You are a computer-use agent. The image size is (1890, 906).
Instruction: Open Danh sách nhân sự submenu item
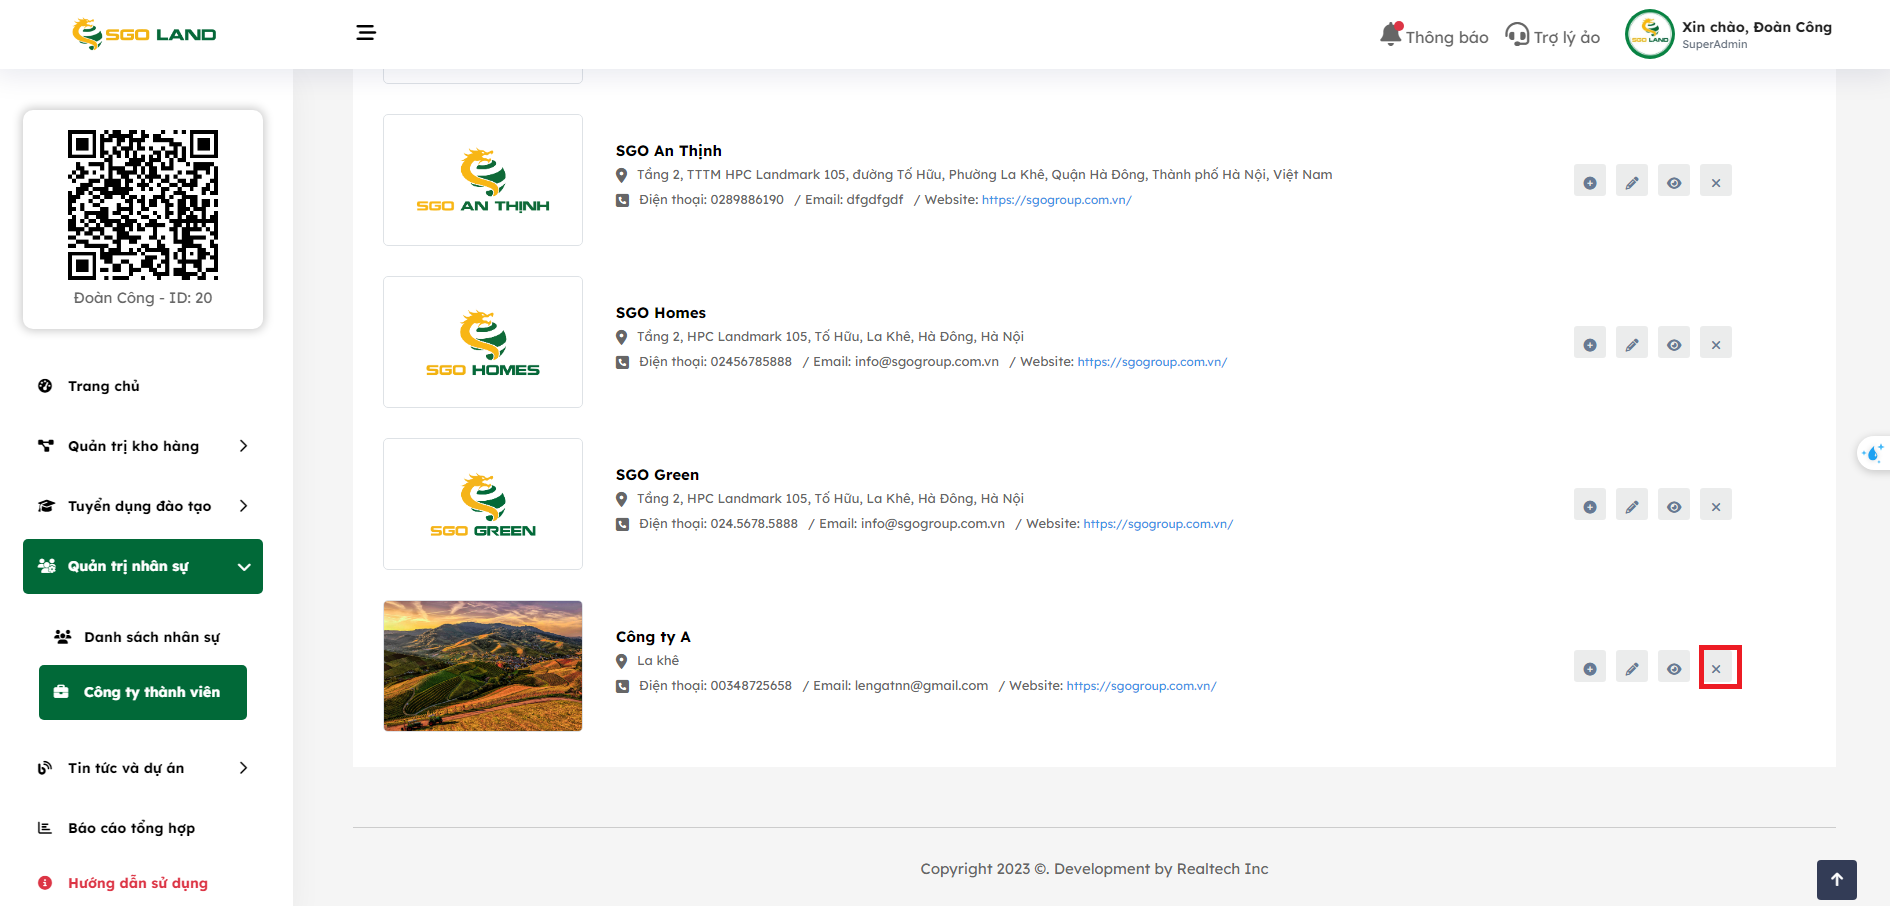coord(151,637)
